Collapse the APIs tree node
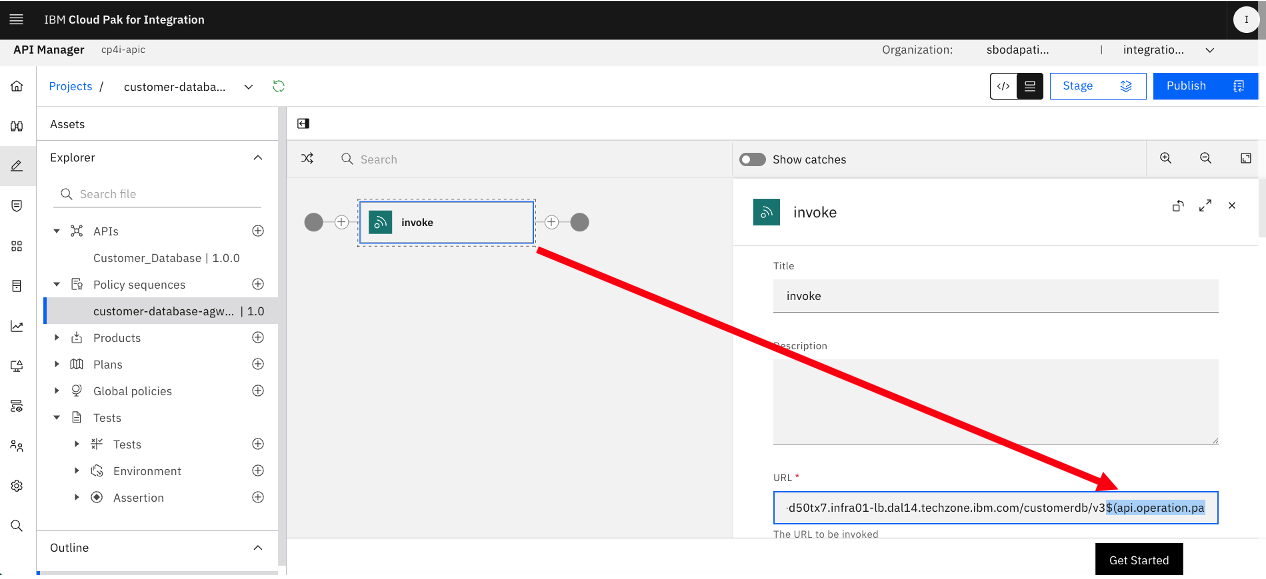 pyautogui.click(x=57, y=231)
